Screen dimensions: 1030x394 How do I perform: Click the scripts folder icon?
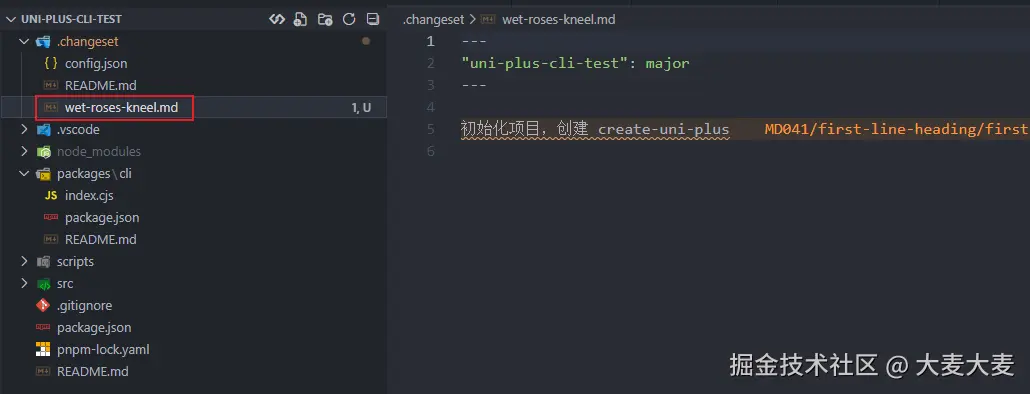tap(43, 262)
